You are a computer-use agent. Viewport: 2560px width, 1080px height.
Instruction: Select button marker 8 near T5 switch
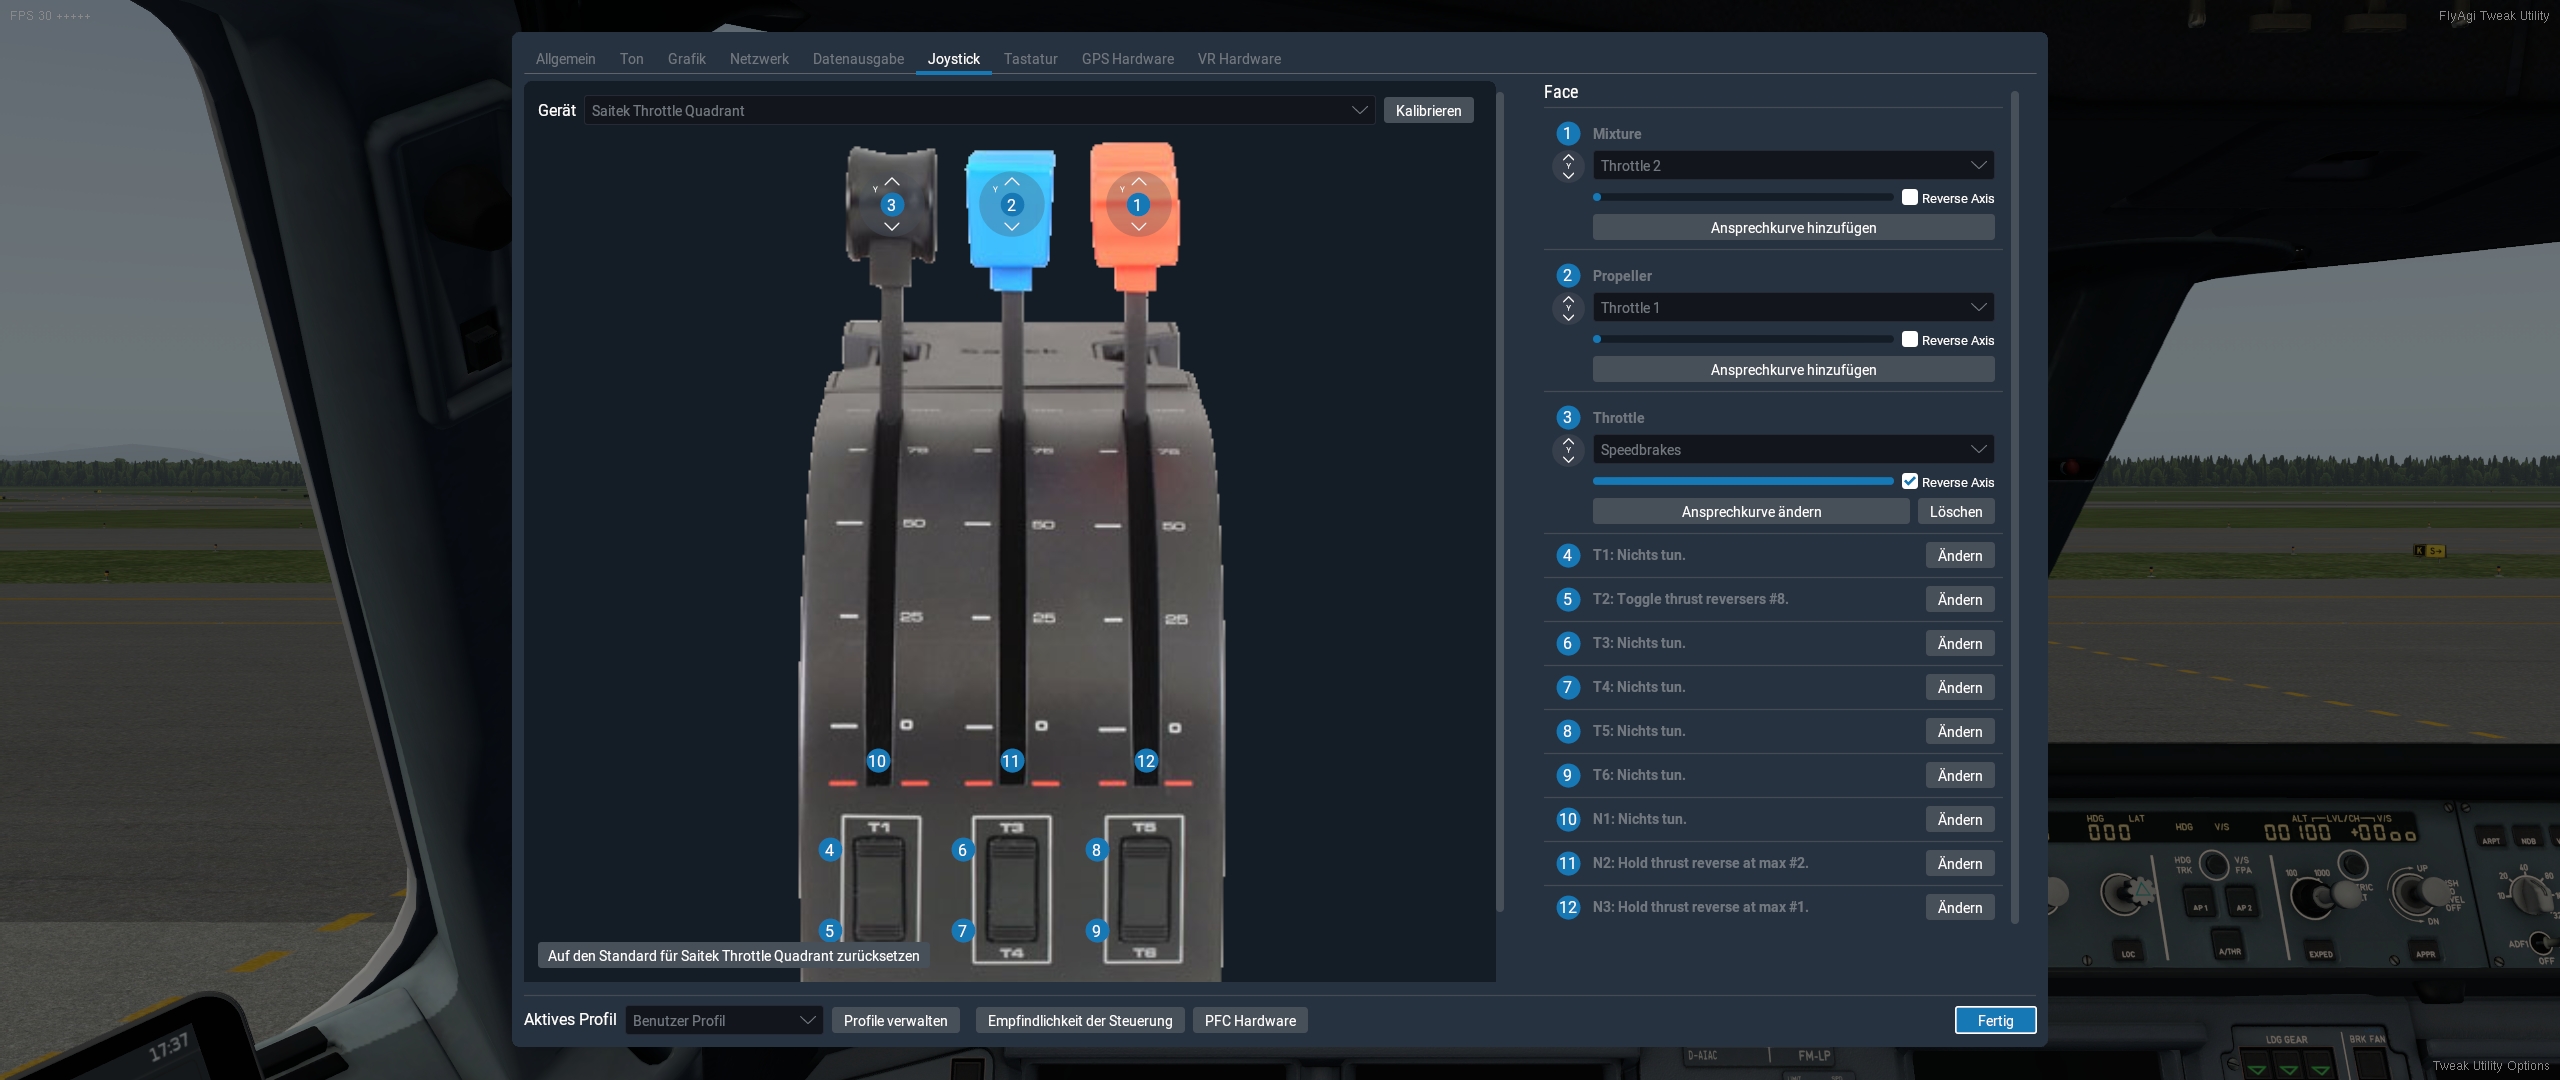coord(1096,850)
